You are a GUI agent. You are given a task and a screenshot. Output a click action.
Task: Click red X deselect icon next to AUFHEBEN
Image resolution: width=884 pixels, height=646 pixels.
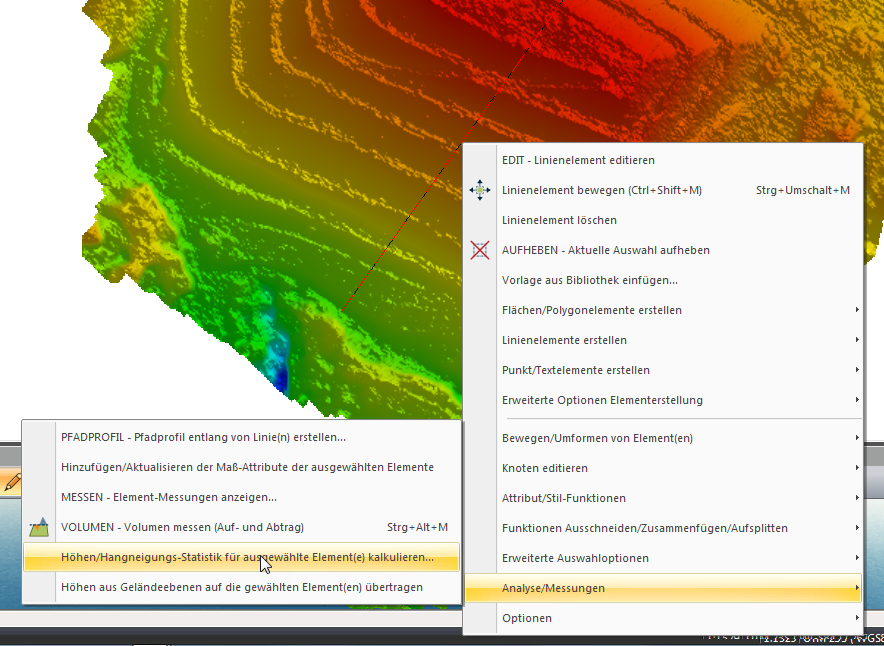pos(480,250)
